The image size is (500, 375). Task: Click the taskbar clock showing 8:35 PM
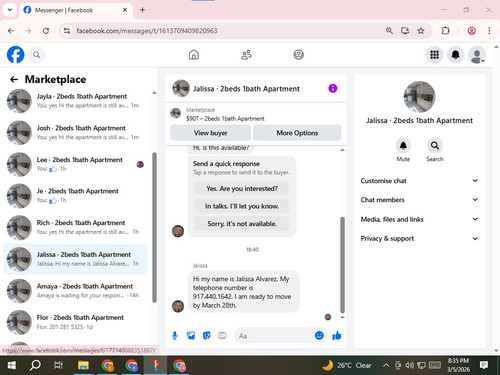coord(458,365)
